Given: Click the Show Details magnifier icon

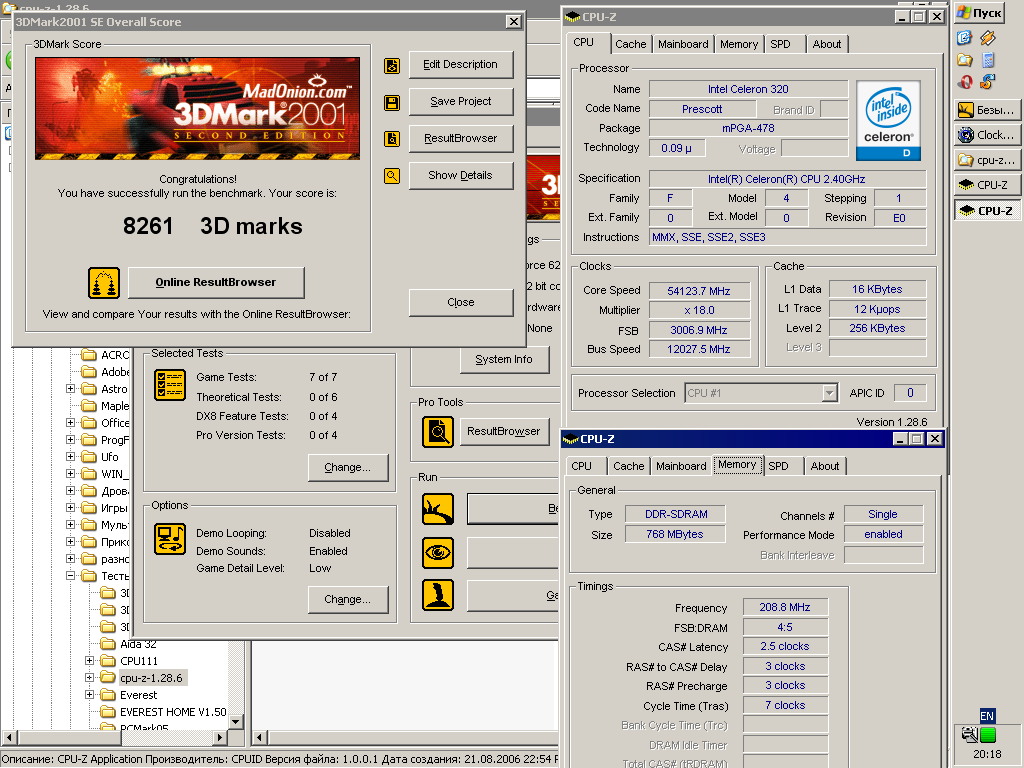Looking at the screenshot, I should click(x=392, y=176).
